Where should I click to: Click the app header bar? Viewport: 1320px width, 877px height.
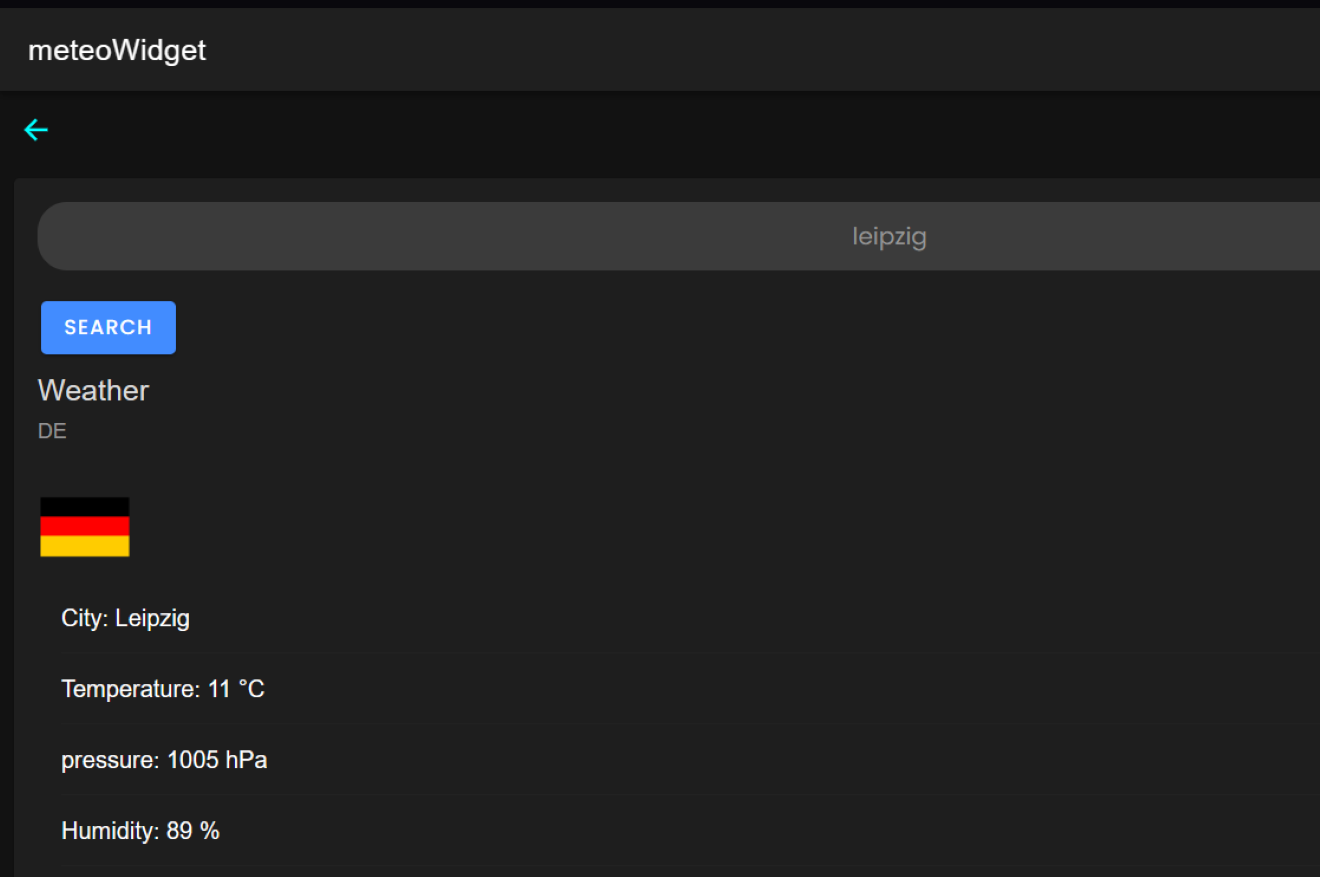(660, 49)
